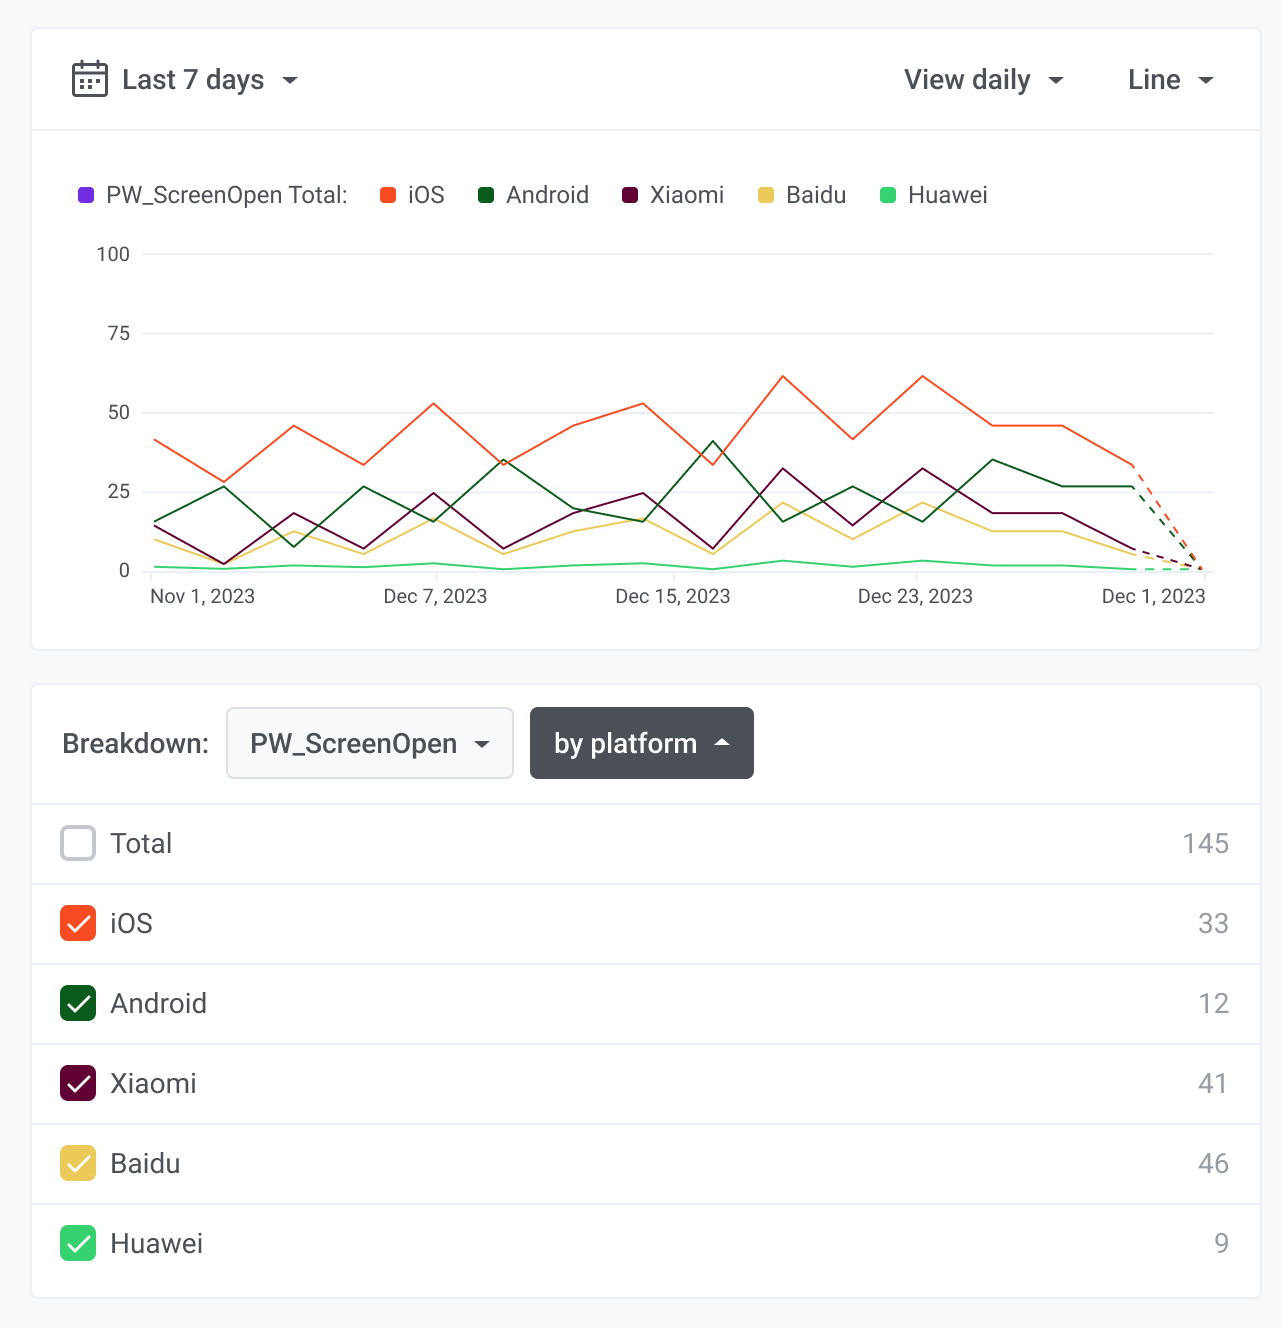Click the maroon Xiaomi legend marker

coord(630,195)
